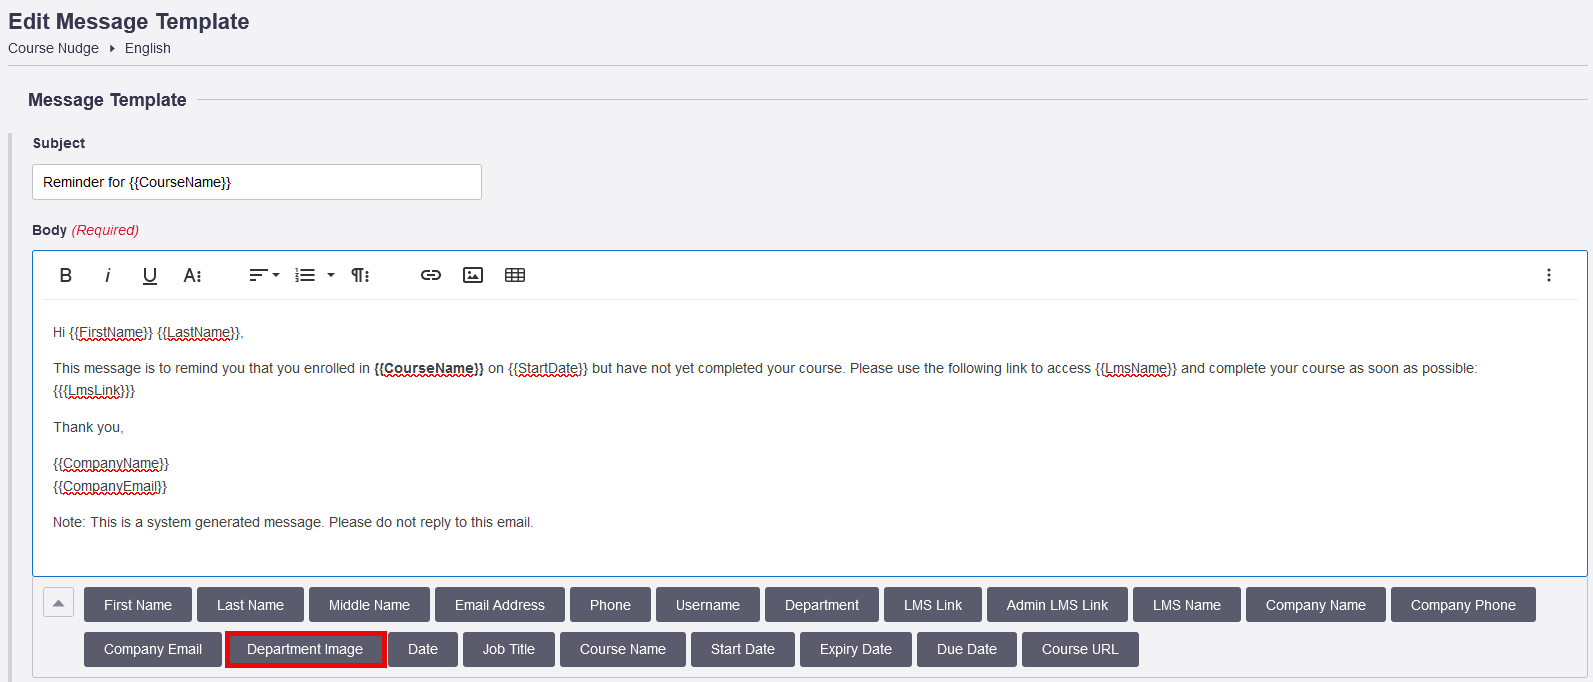Click the {{CompanyEmail}} line in body
Screen dimensions: 1593x682
pyautogui.click(x=110, y=487)
